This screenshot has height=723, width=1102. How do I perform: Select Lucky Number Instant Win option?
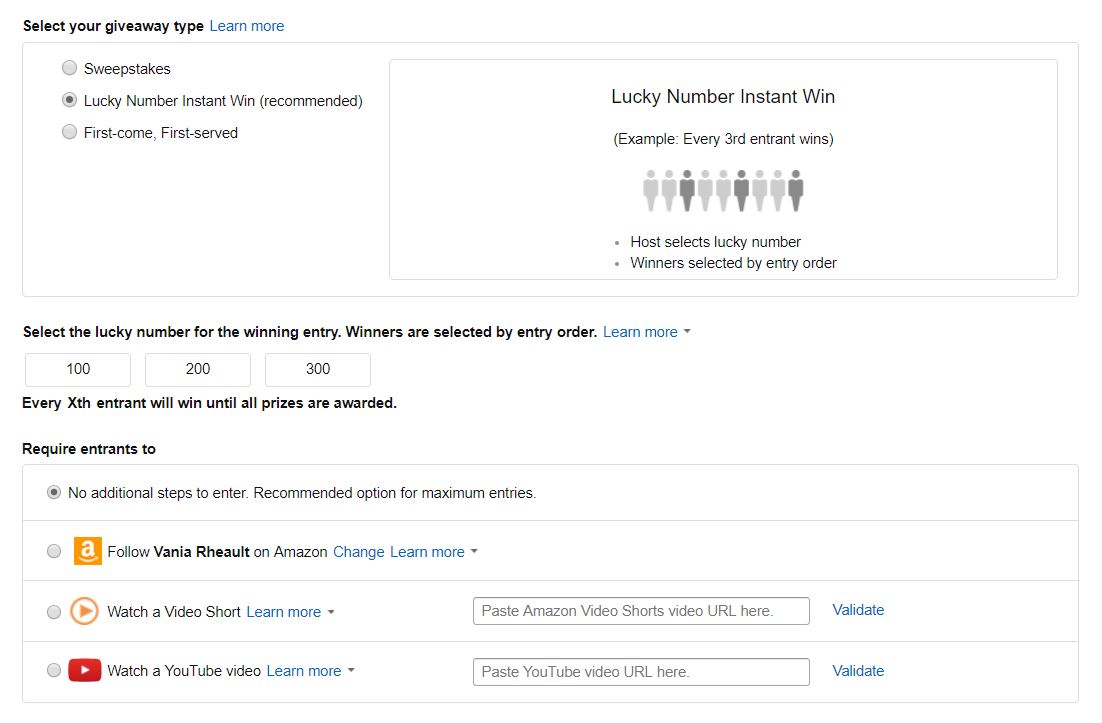pos(69,100)
